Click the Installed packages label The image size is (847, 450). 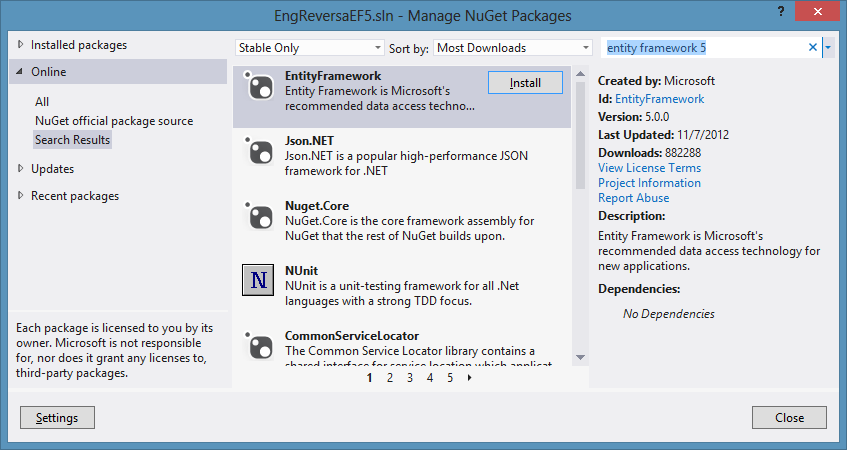pyautogui.click(x=79, y=45)
